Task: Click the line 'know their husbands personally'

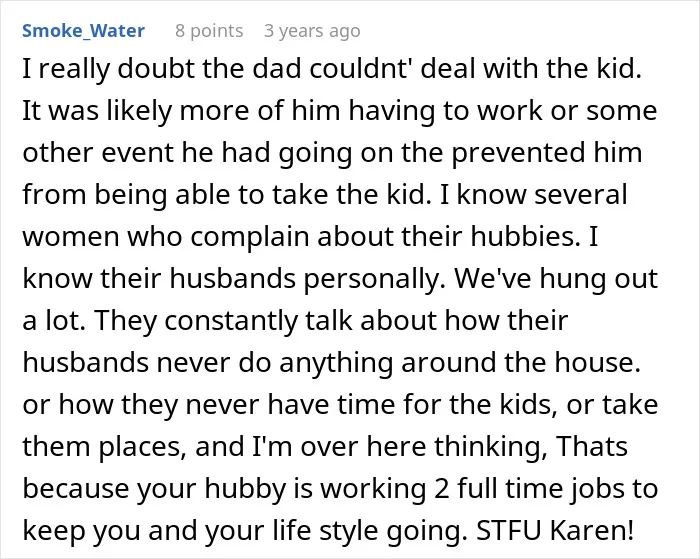Action: coord(340,278)
